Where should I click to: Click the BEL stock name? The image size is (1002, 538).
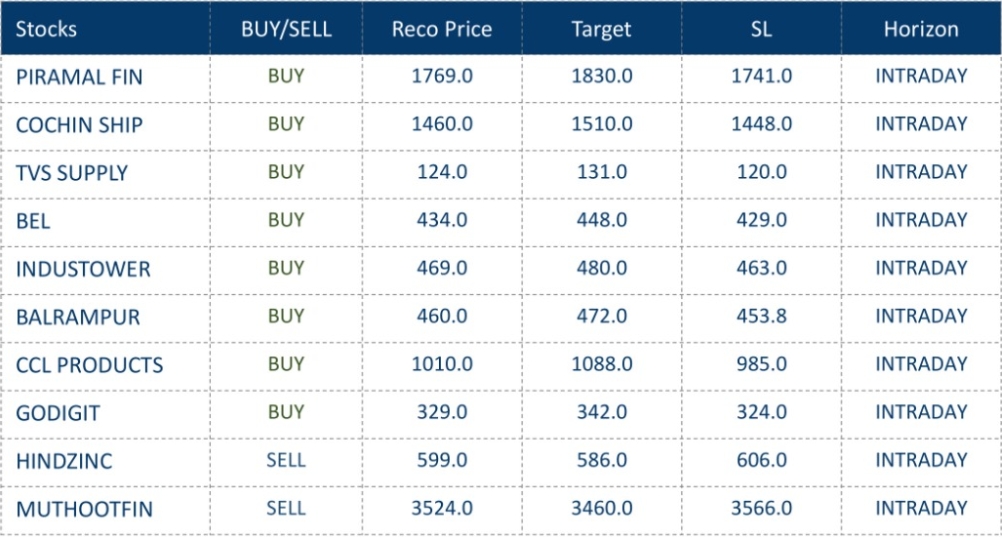point(33,221)
